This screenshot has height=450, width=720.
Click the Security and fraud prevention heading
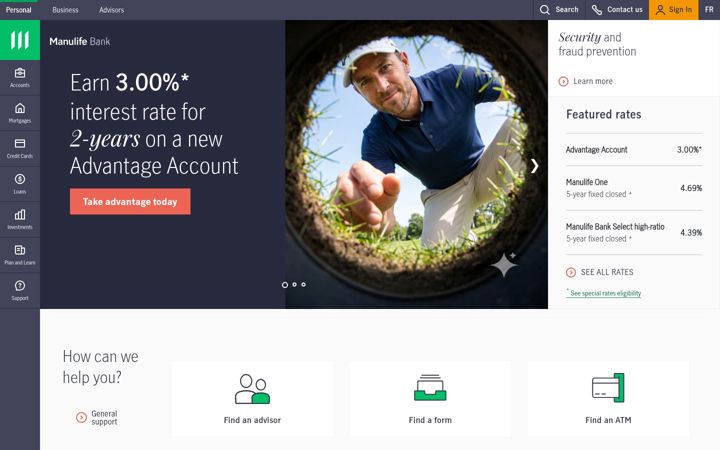coord(597,44)
